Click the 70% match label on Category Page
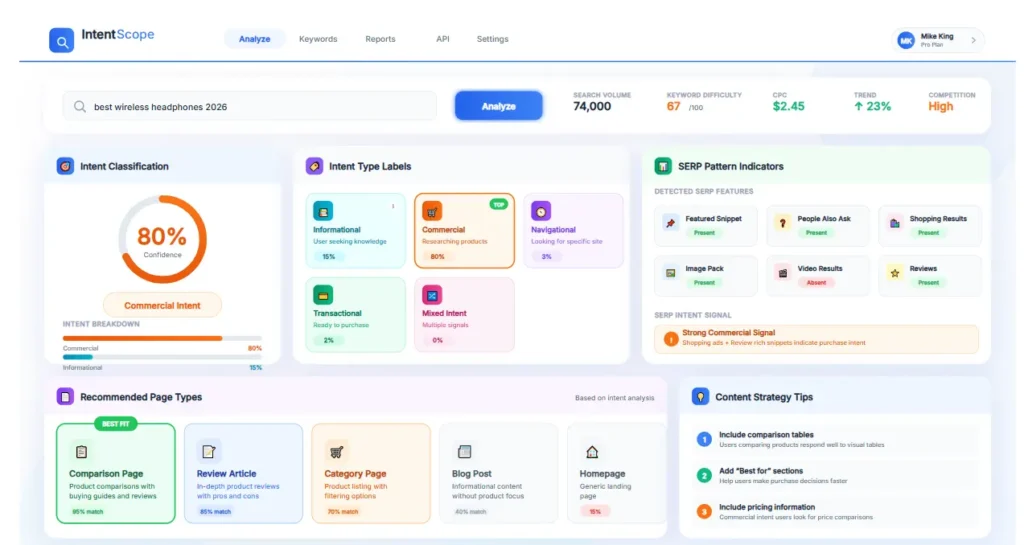Screen dimensions: 1024x545 tap(343, 512)
